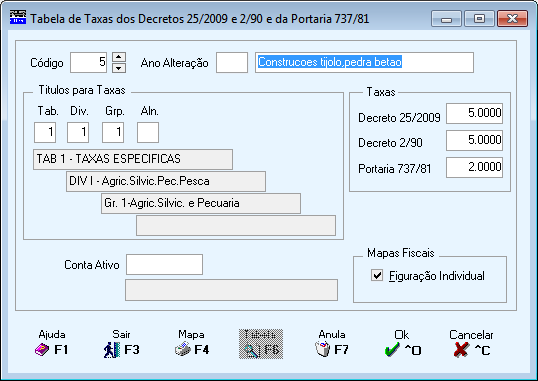Click the Conta Ativo input field
This screenshot has width=538, height=381.
pyautogui.click(x=164, y=264)
